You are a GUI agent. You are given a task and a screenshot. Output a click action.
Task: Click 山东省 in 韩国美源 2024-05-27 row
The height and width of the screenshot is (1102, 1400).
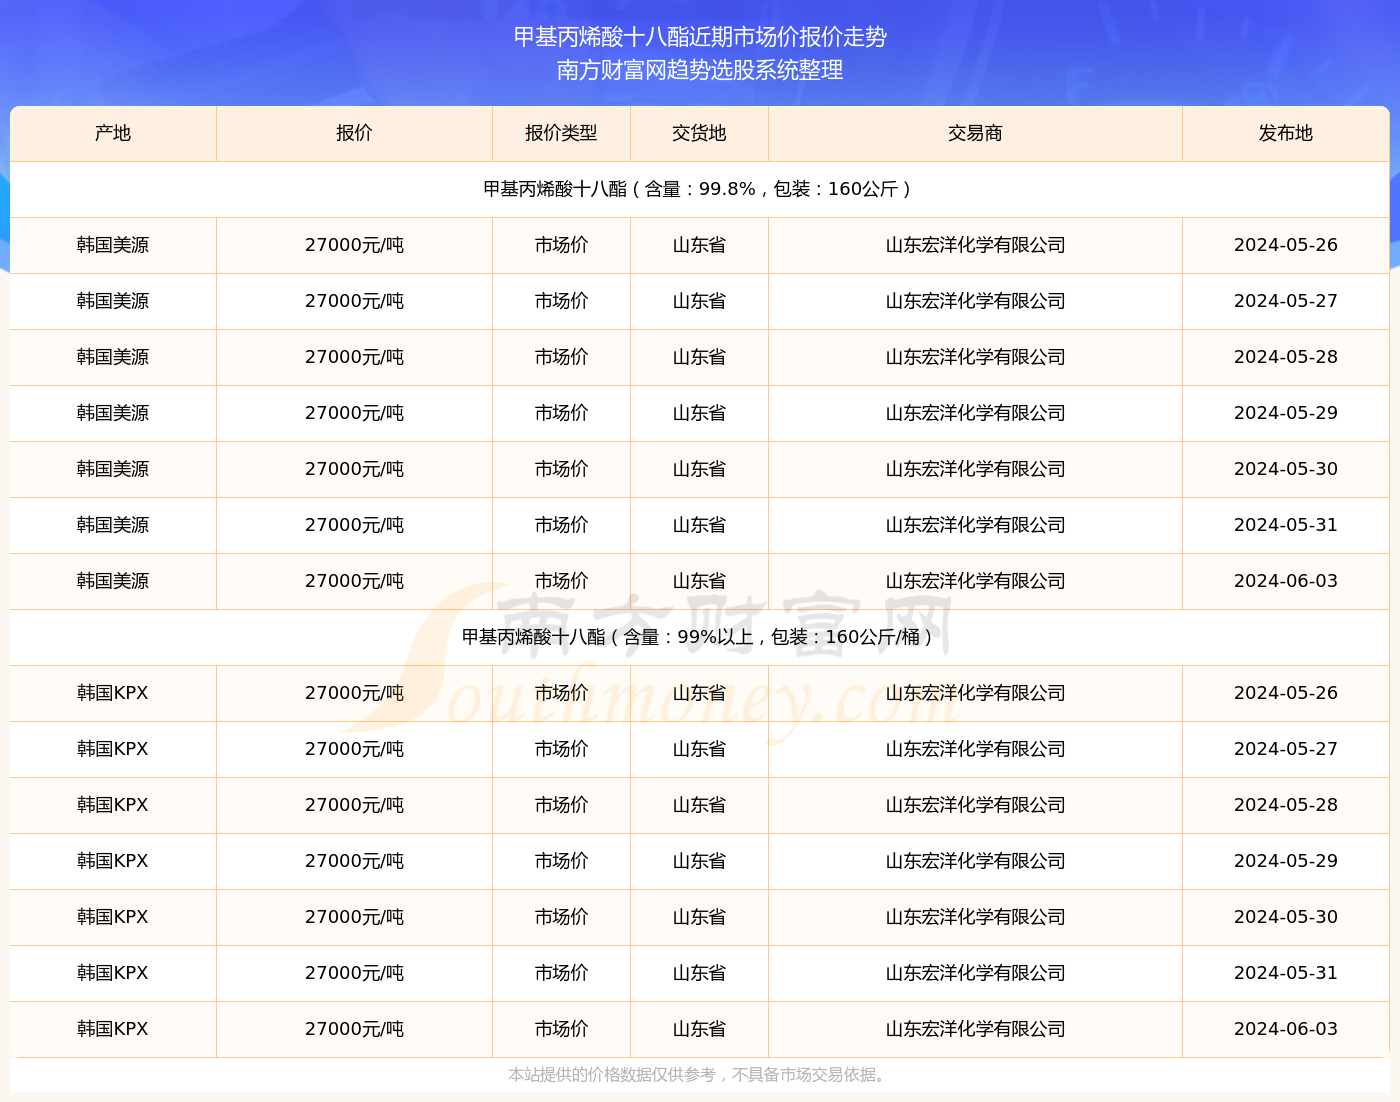pos(699,301)
